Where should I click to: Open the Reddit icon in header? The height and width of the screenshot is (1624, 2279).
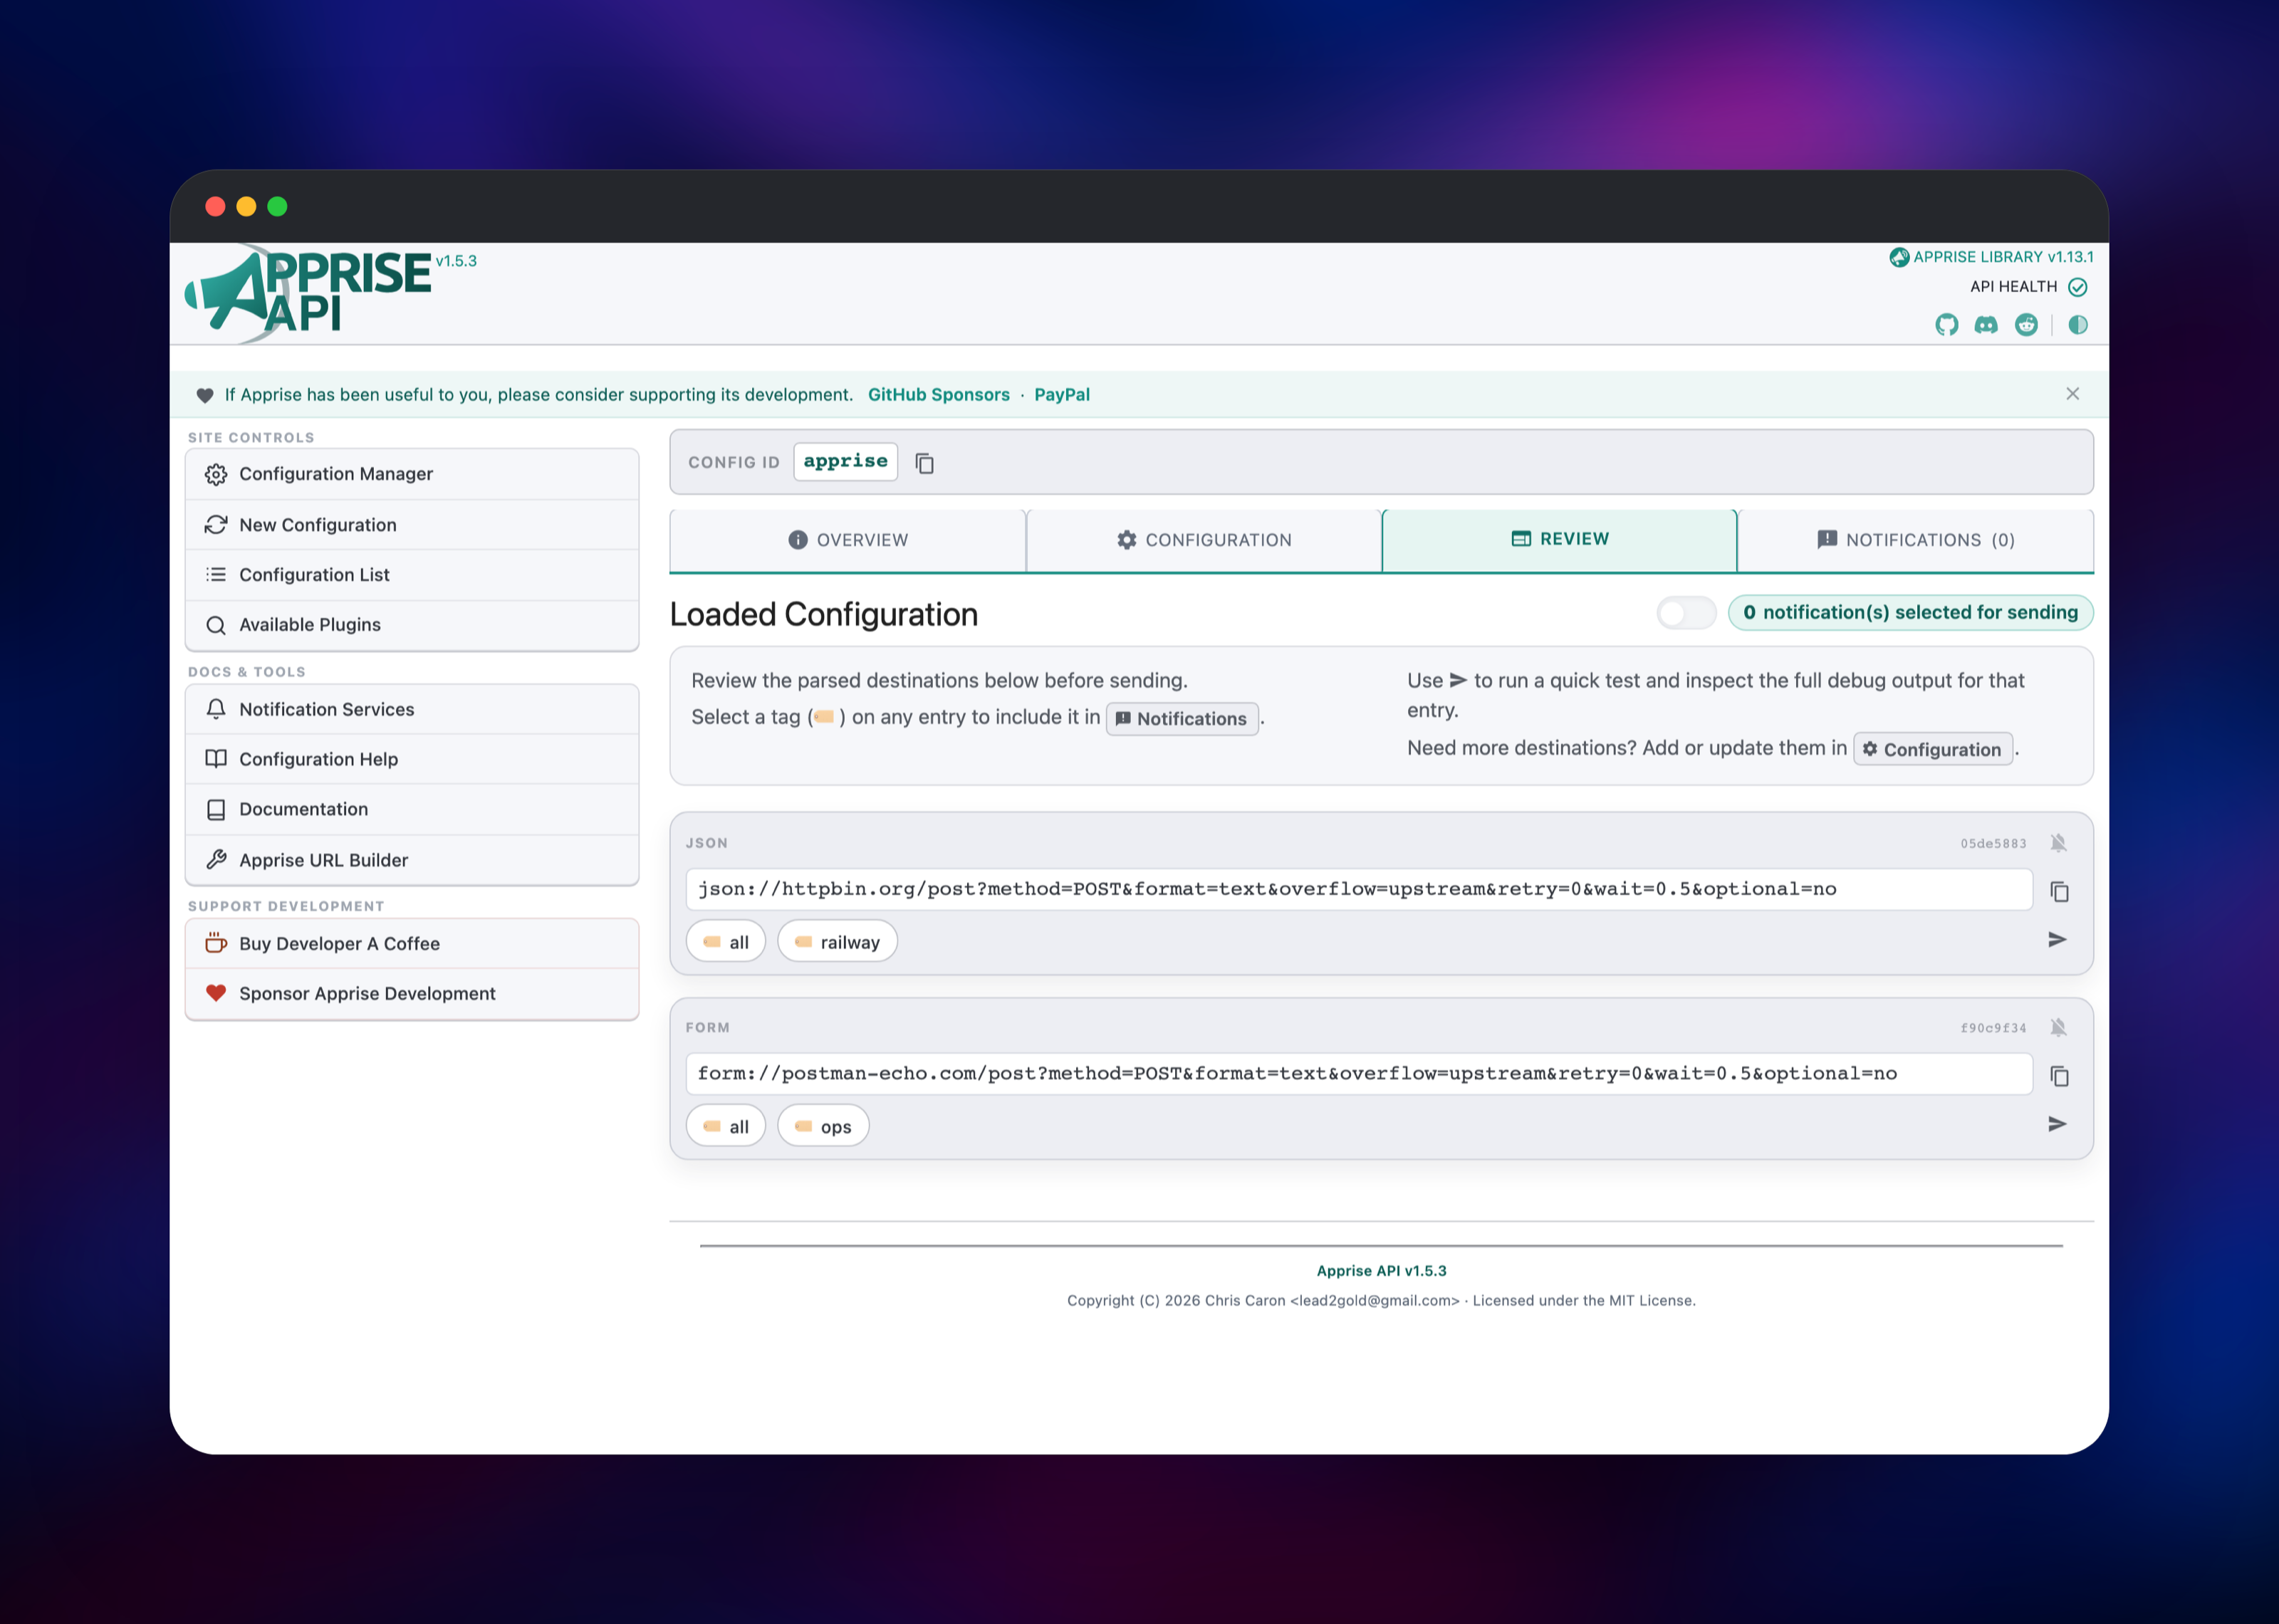[2026, 325]
